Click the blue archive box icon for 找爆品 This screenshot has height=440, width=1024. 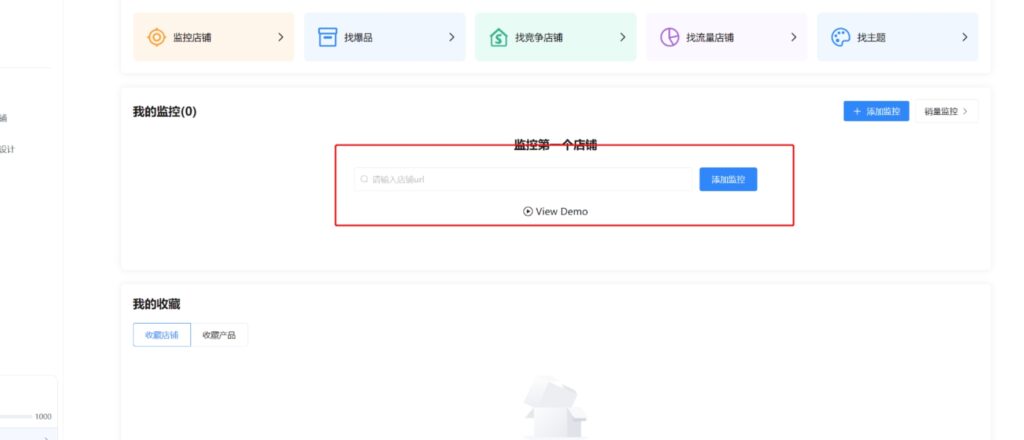pos(327,37)
